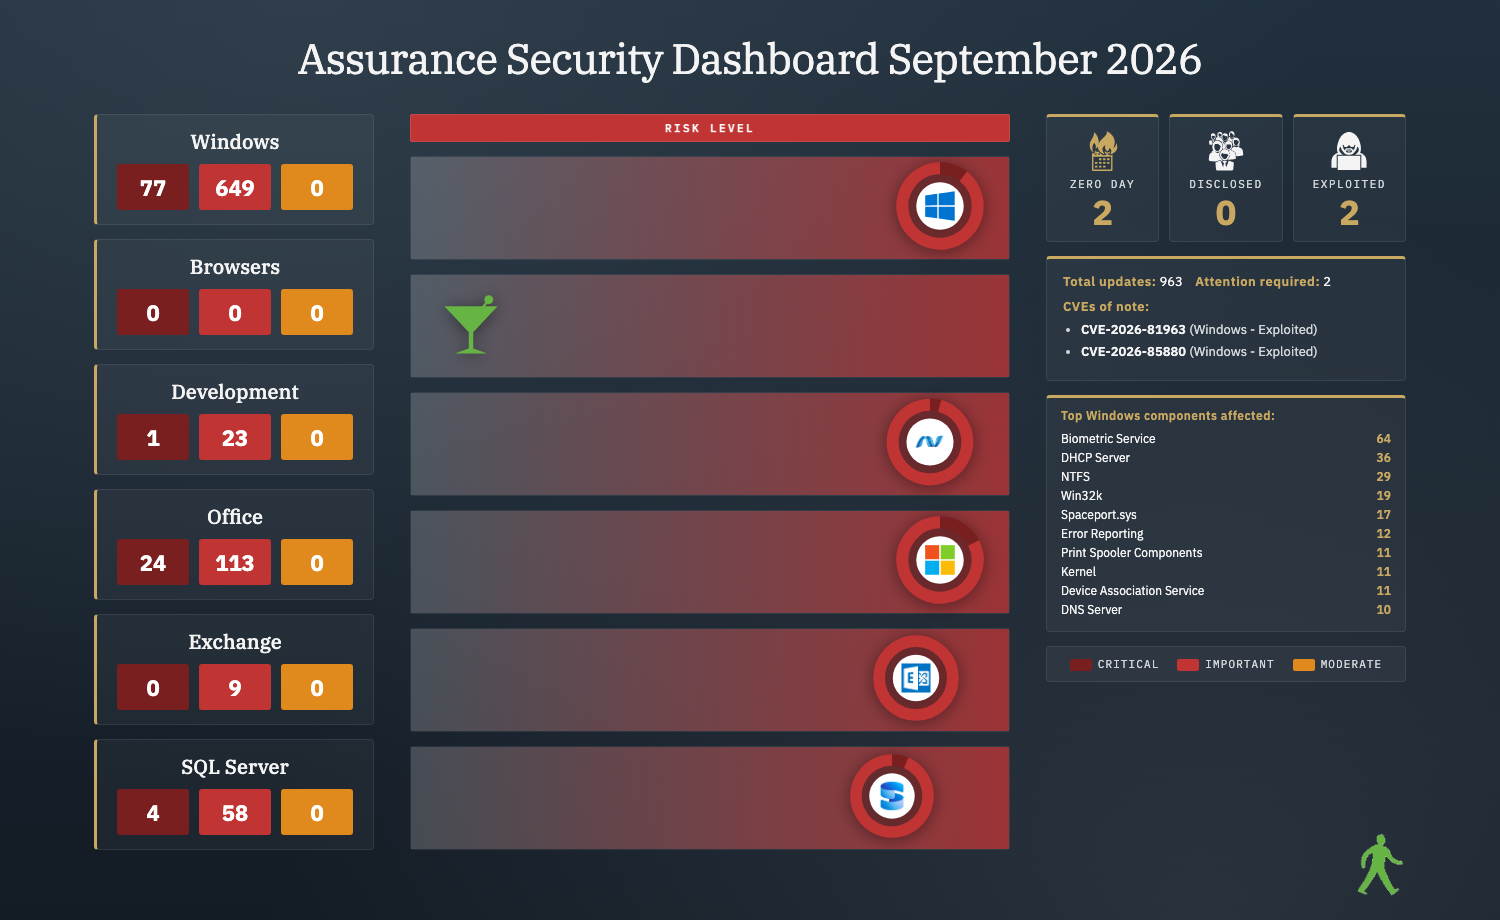Click the Exchange logo risk gauge

pyautogui.click(x=916, y=678)
